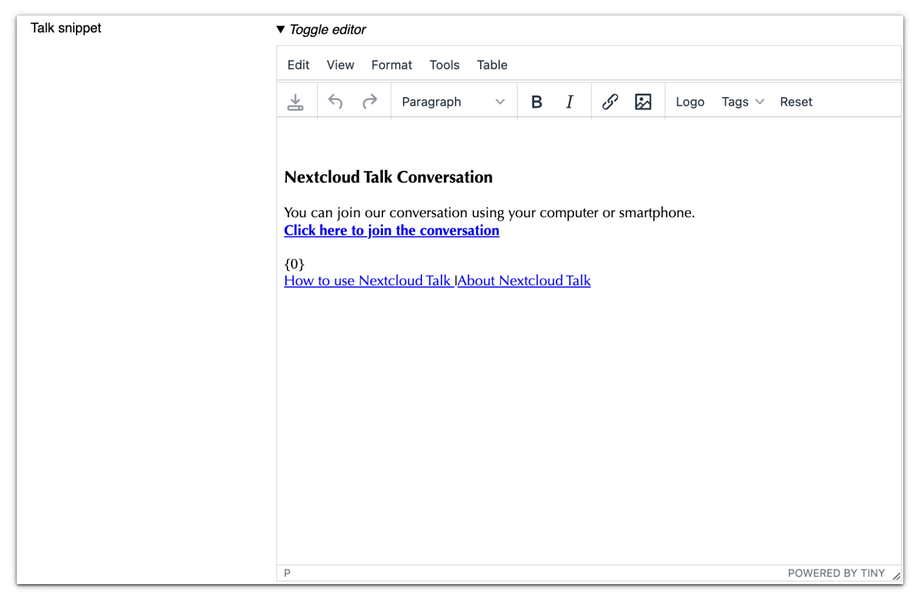Toggle bold formatting
This screenshot has width=920, height=602.
[x=536, y=102]
